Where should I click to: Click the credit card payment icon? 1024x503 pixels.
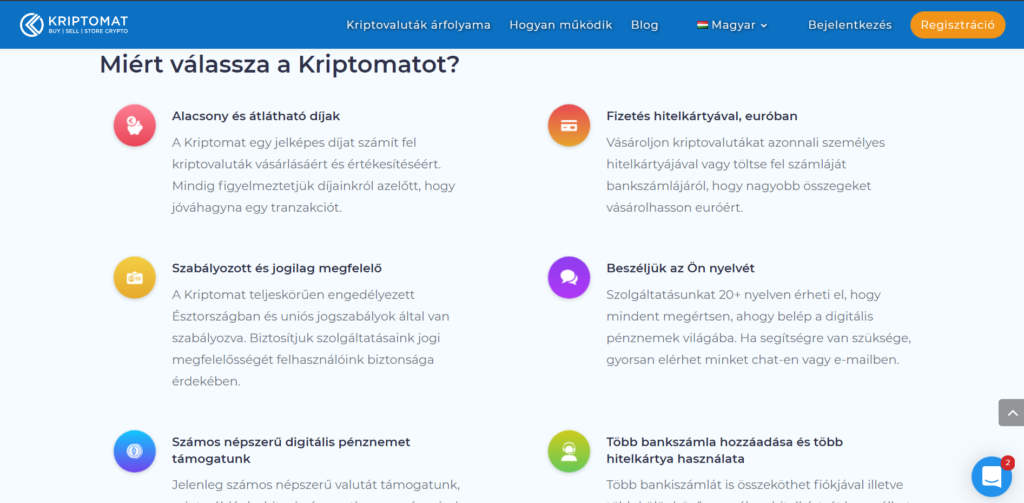569,125
